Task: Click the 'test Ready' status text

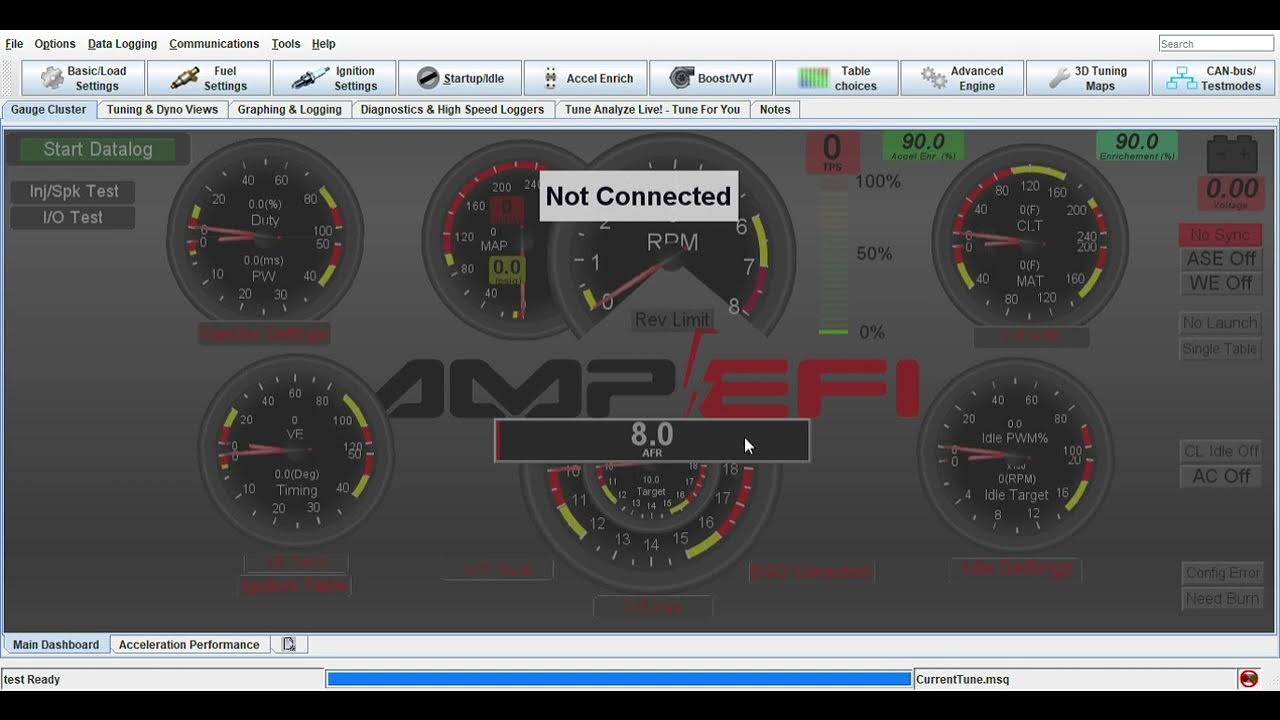Action: coord(32,679)
